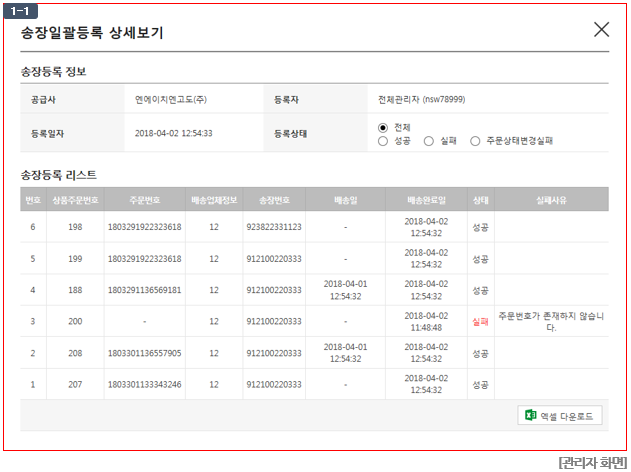
Task: Close the 송장일괄등록 상세보기 dialog
Action: pyautogui.click(x=601, y=29)
